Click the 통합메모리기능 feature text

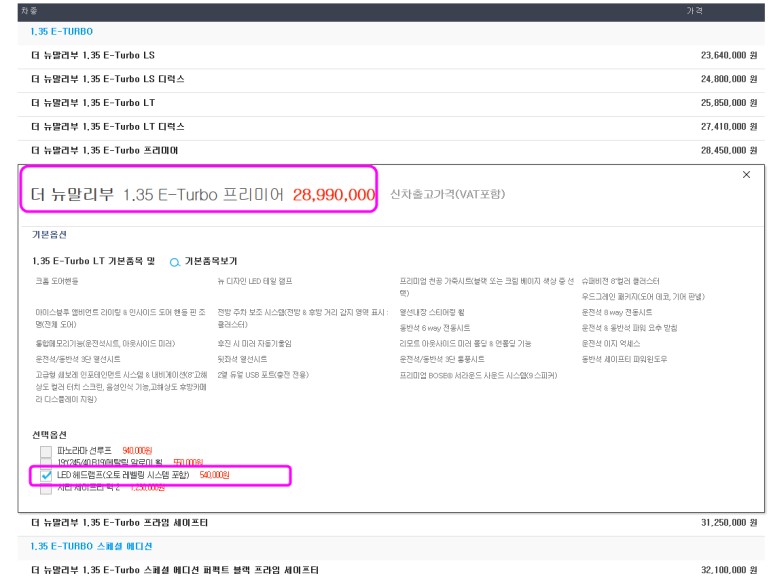[105, 343]
